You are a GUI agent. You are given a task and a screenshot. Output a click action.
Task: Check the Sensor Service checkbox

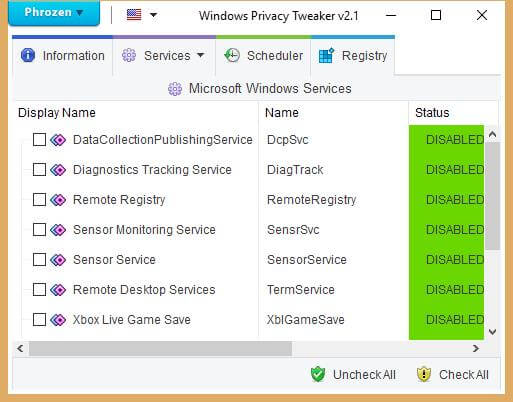click(39, 260)
